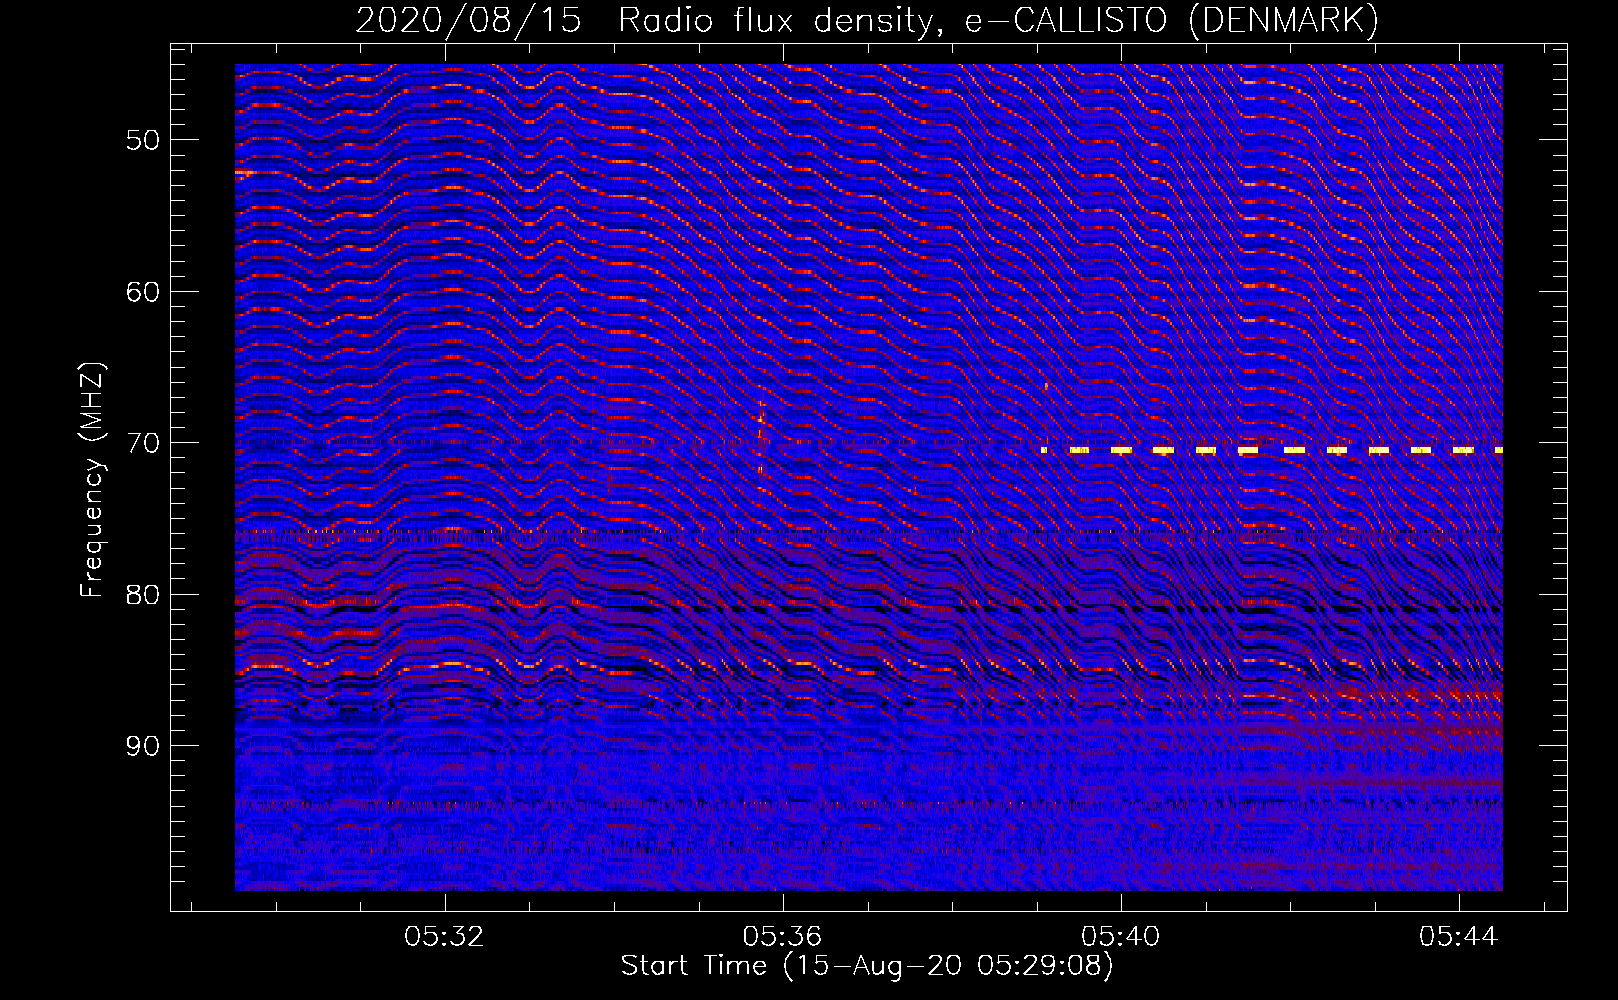Click the 05:36 time tick label
1618x1000 pixels.
(x=782, y=936)
